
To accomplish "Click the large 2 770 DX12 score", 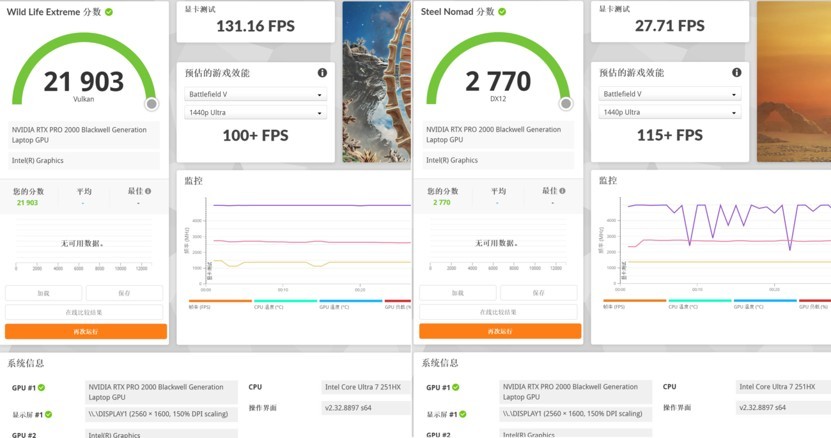I will click(498, 82).
